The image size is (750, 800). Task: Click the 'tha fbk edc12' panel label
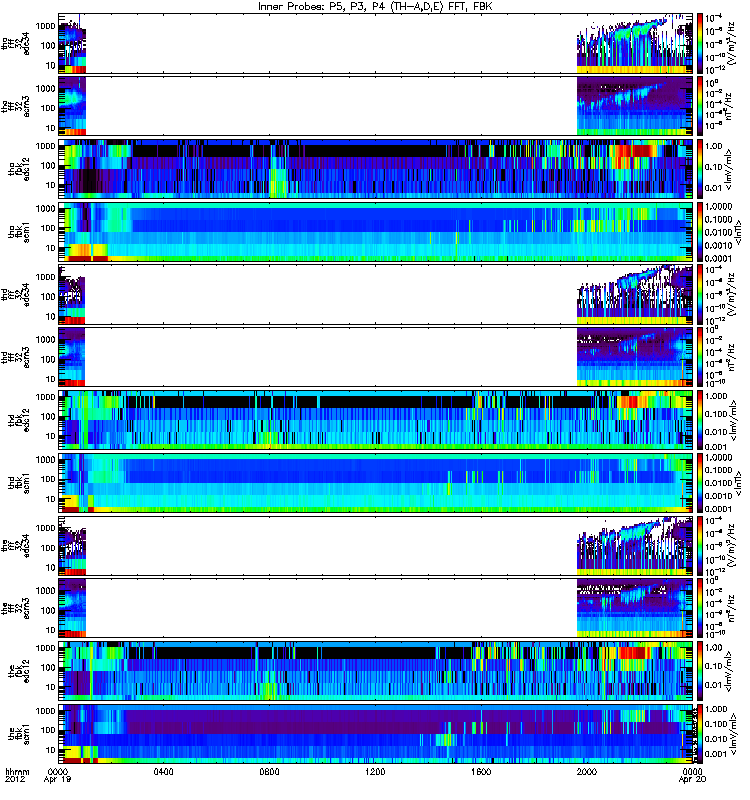click(19, 169)
